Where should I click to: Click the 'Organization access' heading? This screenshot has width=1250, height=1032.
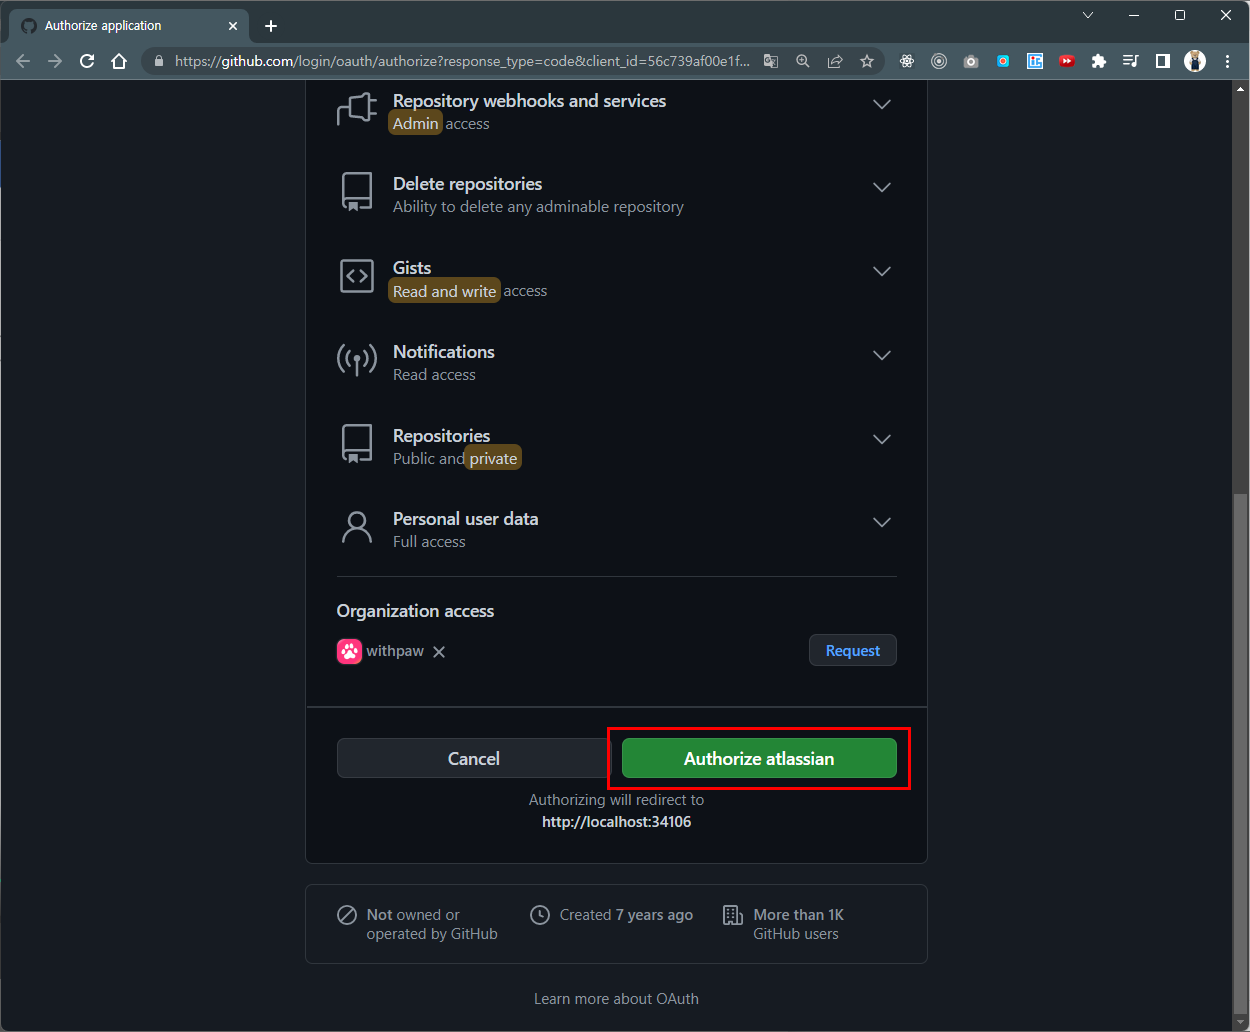click(415, 611)
